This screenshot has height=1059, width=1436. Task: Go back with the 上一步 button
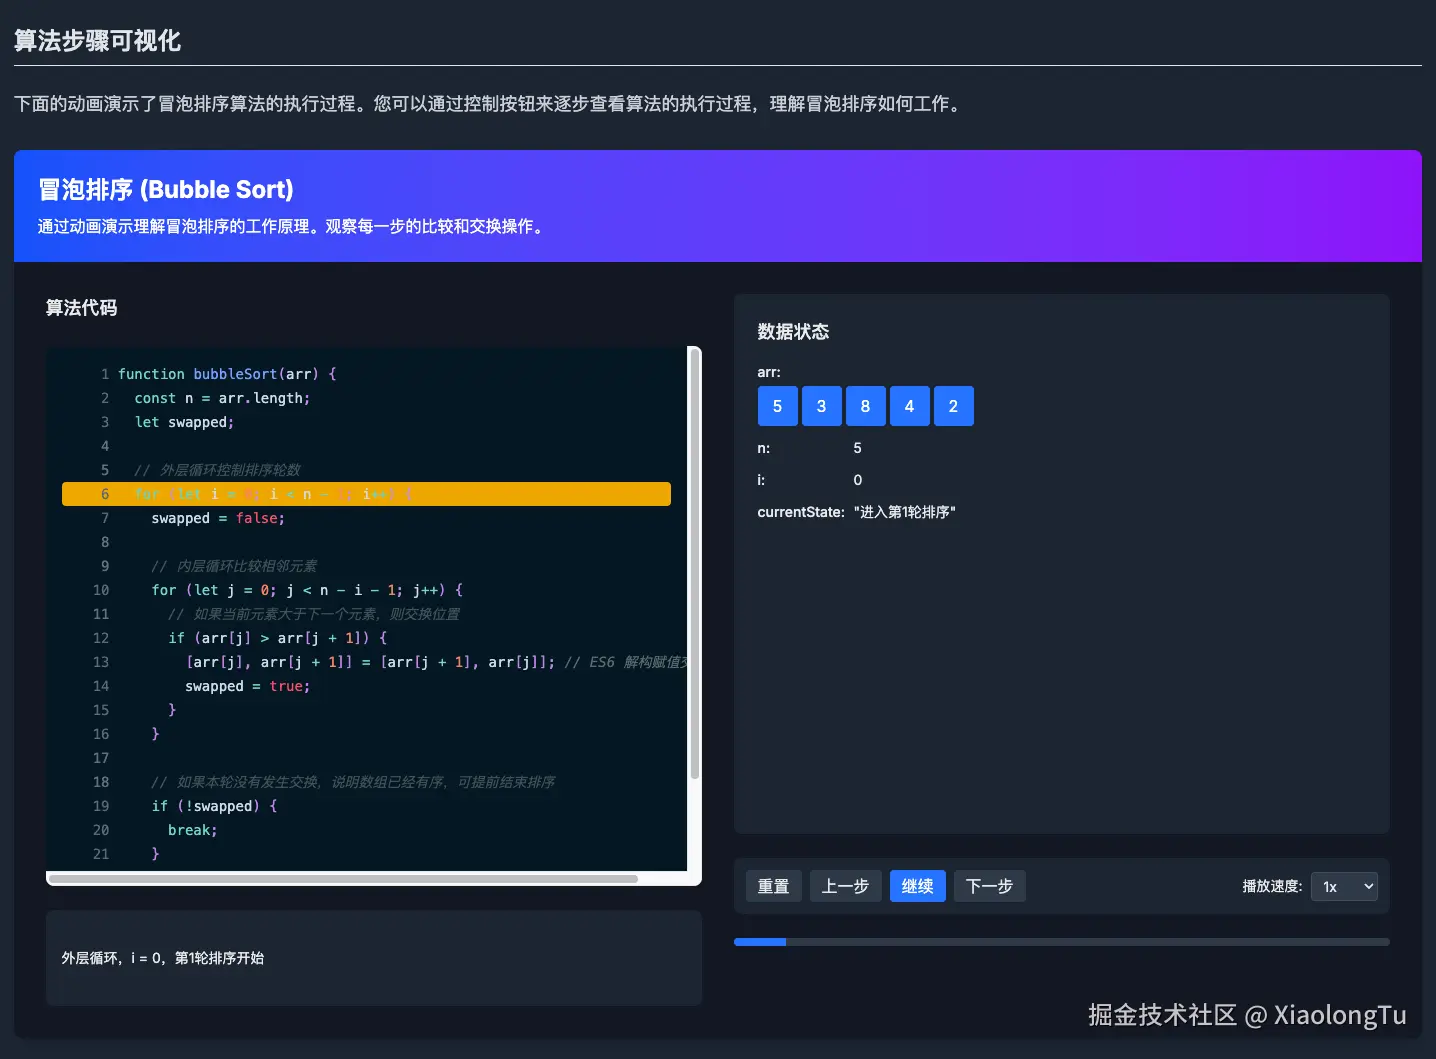click(x=845, y=886)
